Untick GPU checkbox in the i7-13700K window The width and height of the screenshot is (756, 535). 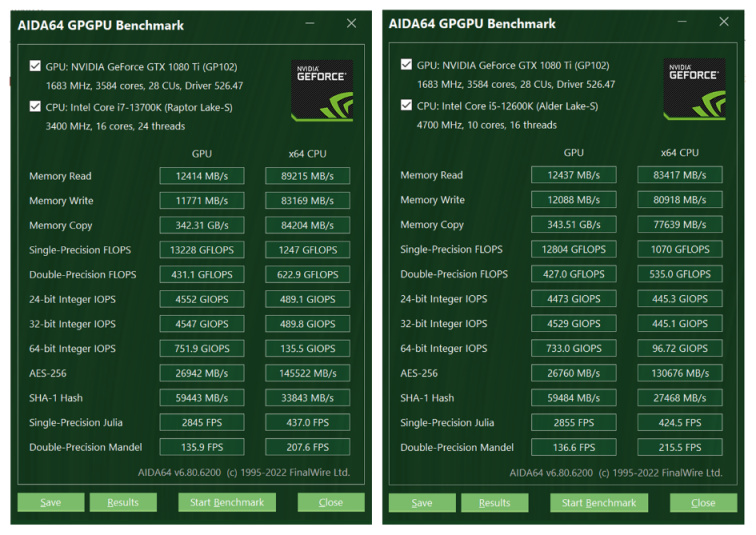click(x=35, y=66)
